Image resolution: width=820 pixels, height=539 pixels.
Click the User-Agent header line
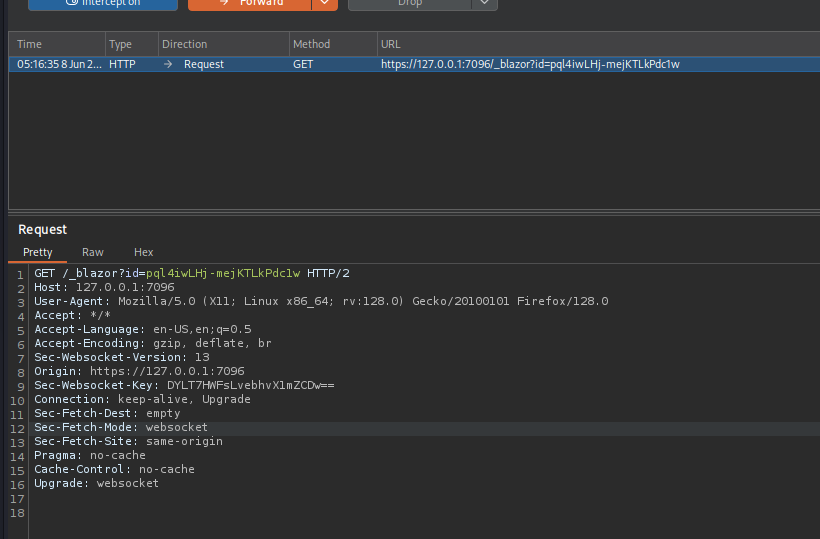pyautogui.click(x=321, y=302)
